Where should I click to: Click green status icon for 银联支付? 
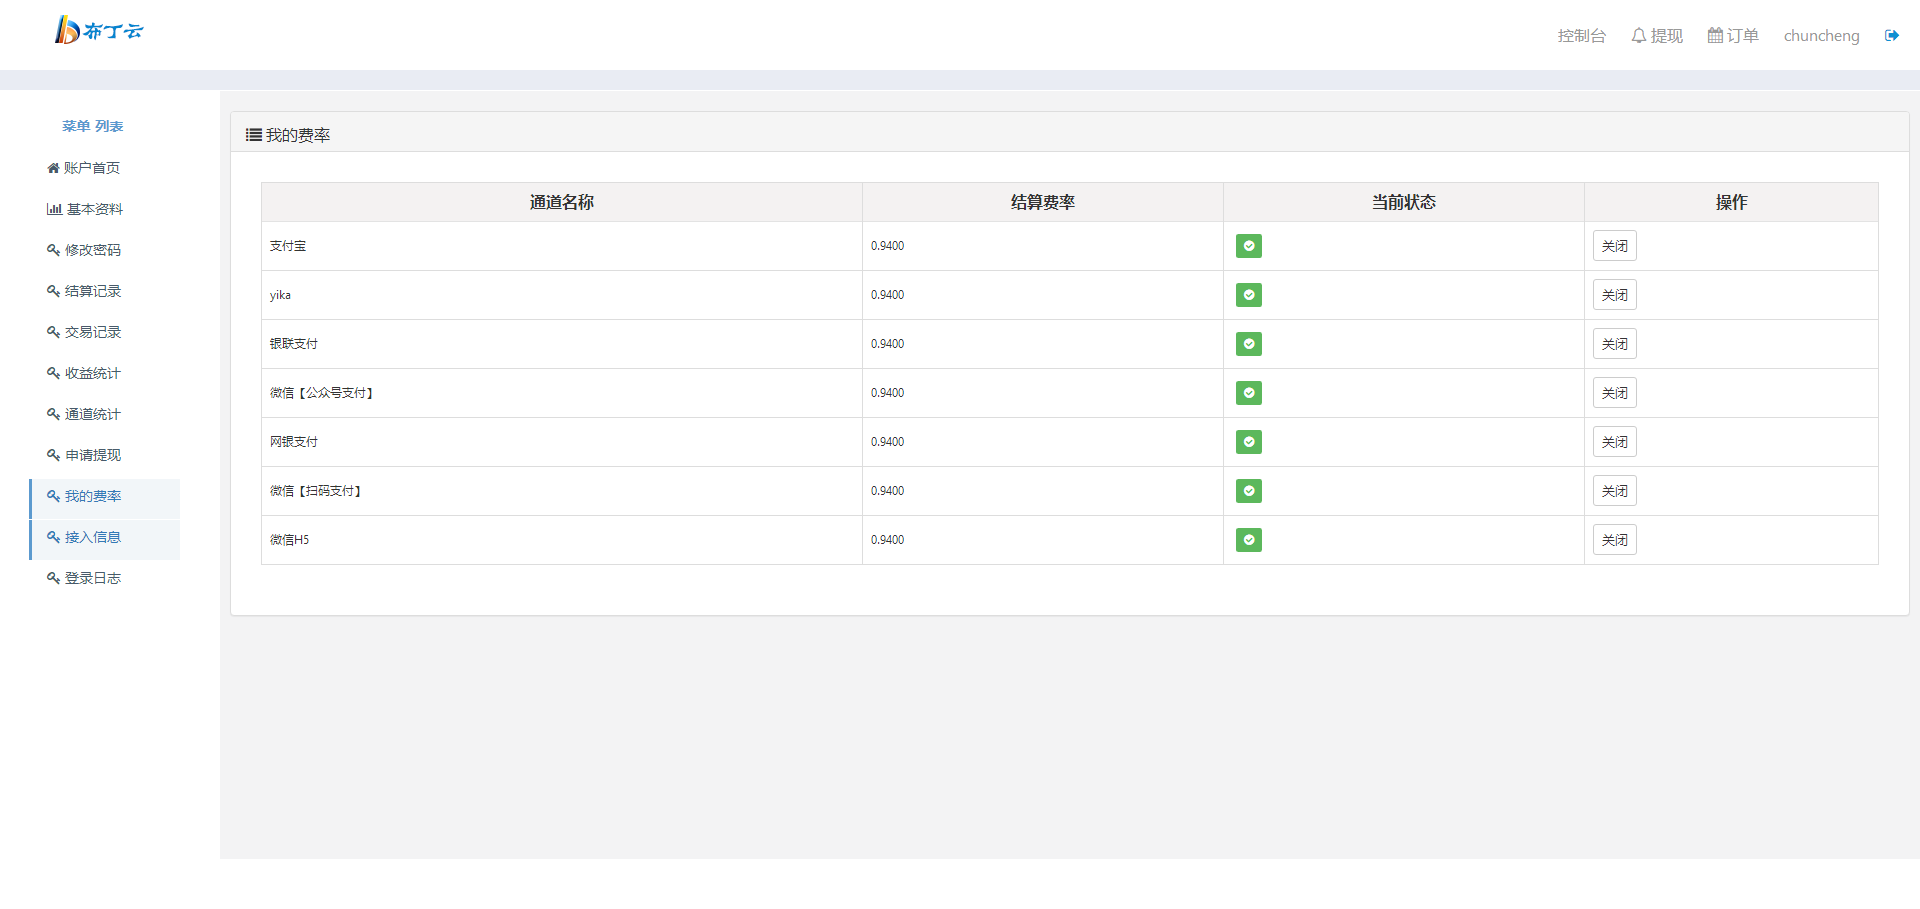pyautogui.click(x=1248, y=344)
